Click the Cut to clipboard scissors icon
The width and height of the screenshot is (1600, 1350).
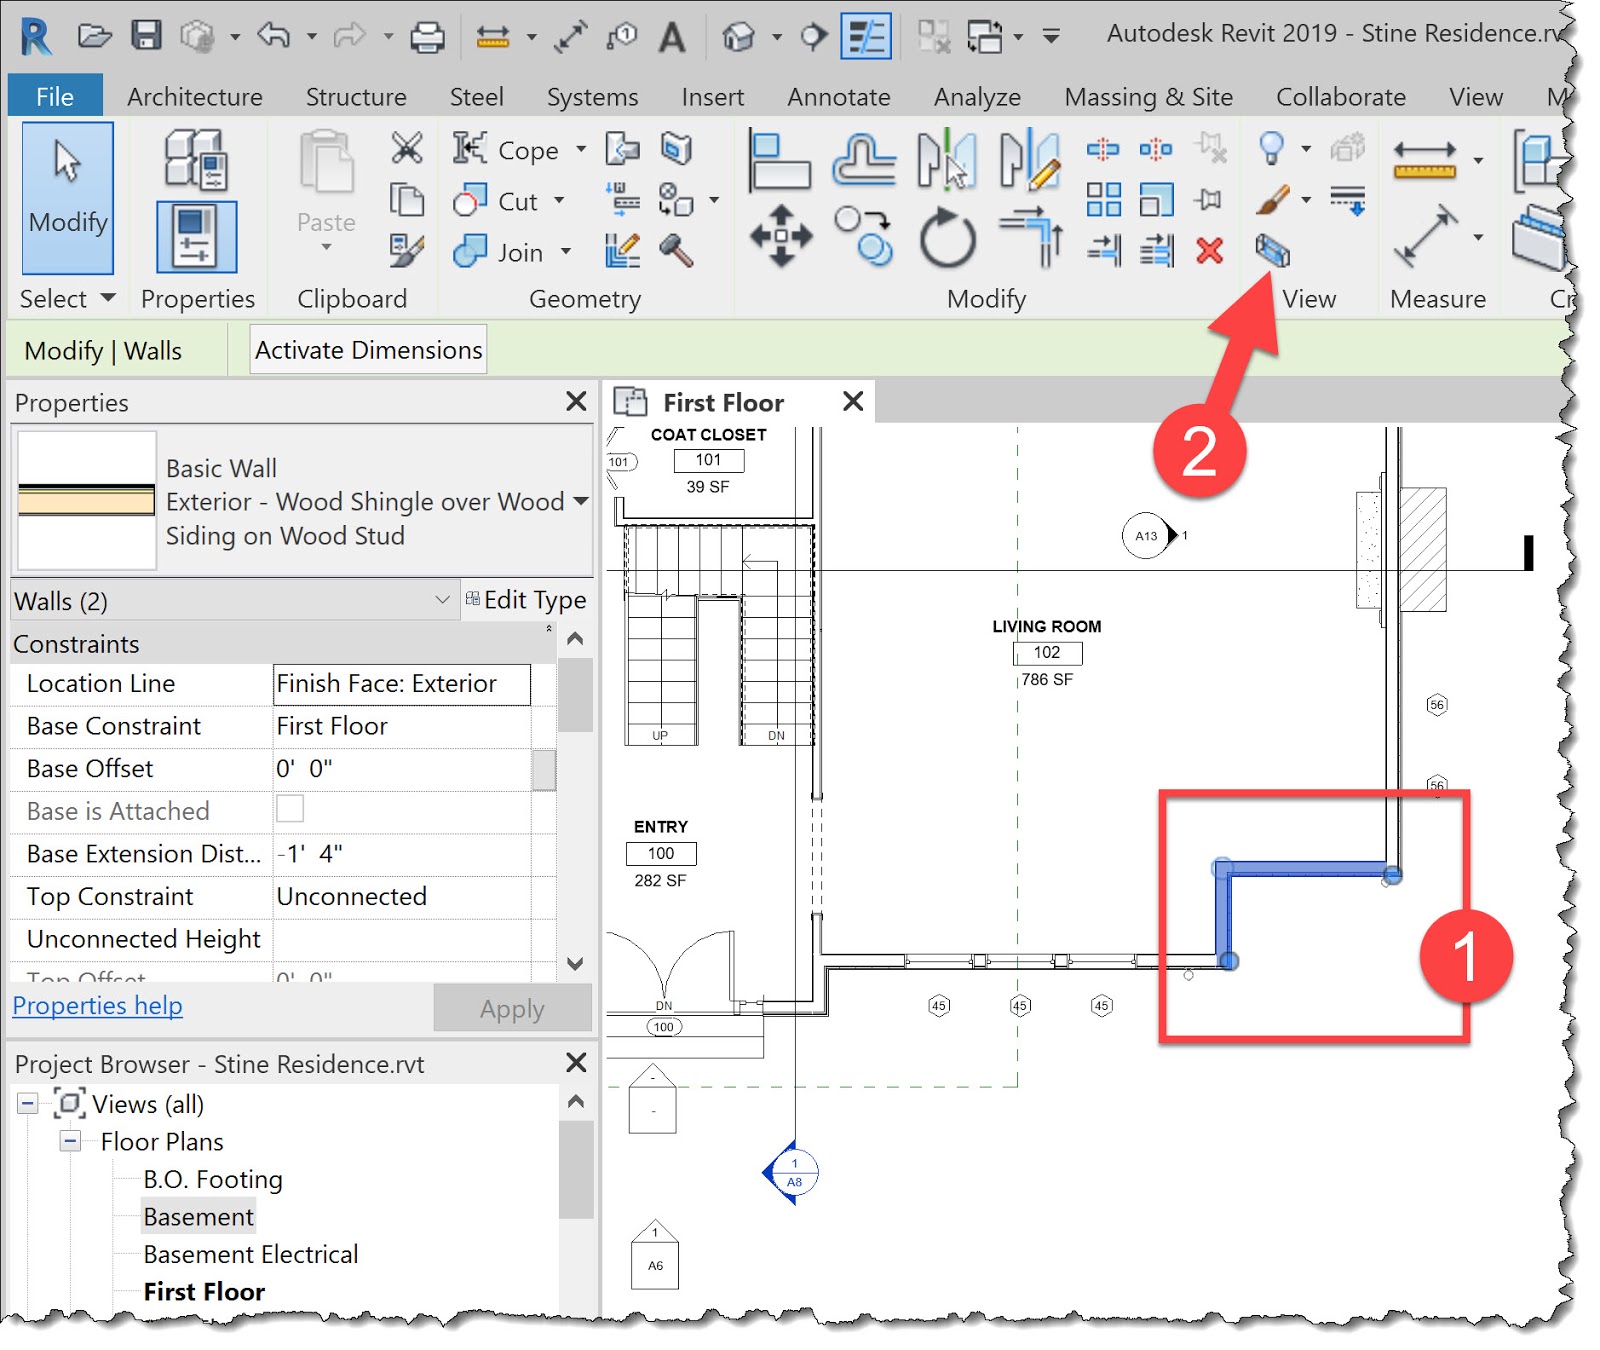(406, 148)
